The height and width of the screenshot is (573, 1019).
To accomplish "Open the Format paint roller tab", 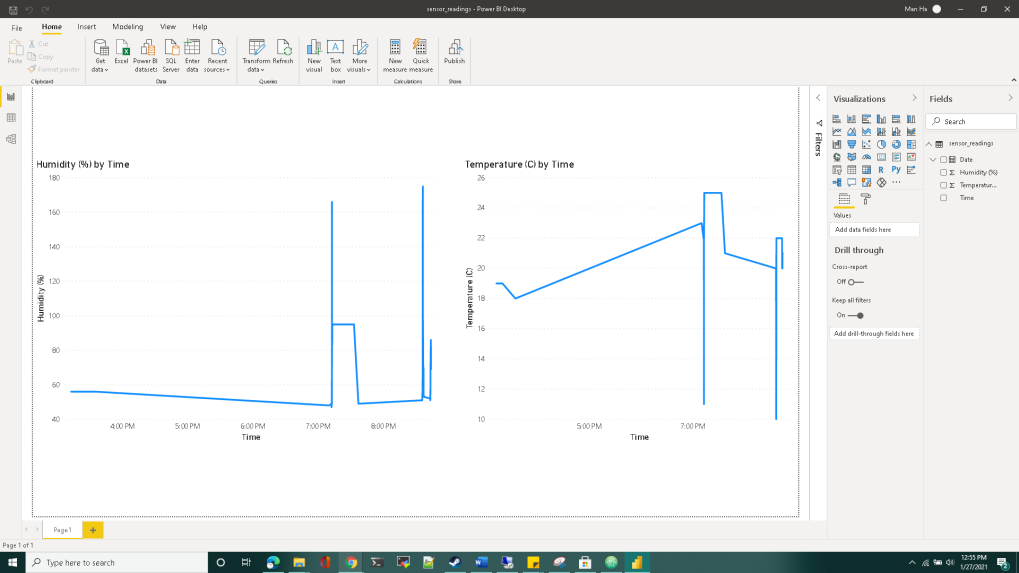I will point(866,199).
